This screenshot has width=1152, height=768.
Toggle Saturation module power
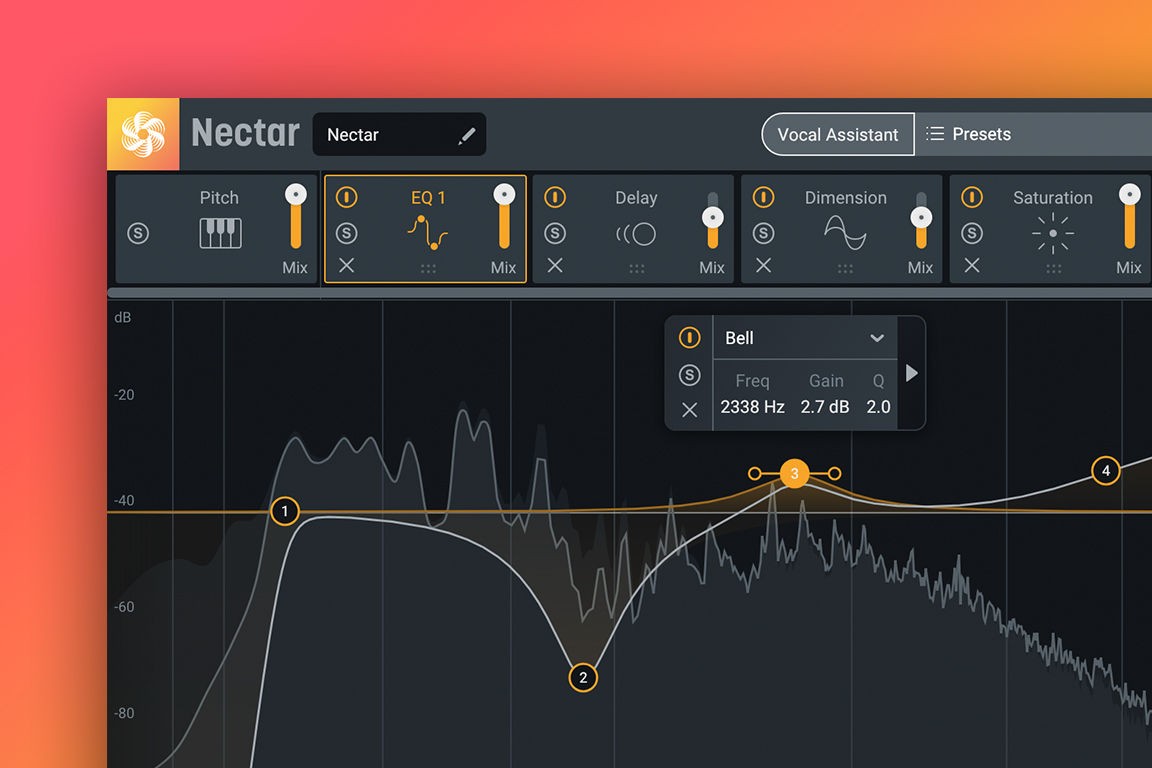point(972,197)
